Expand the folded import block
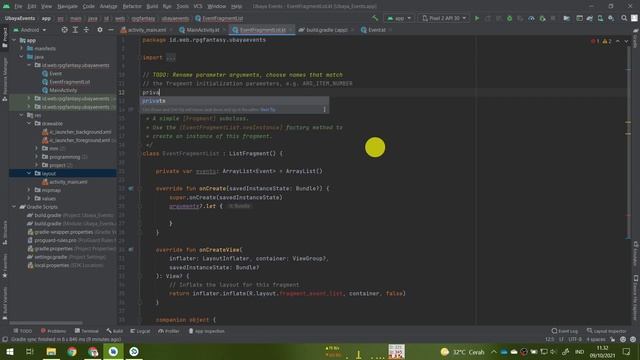Viewport: 640px width, 360px height. (171, 58)
